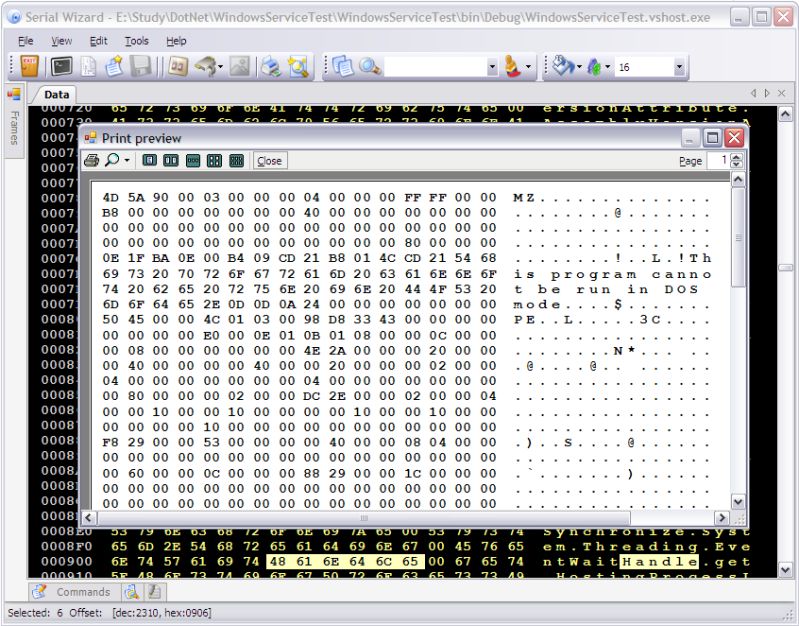Open the zoom dropdown arrow in Print preview
This screenshot has height=626, width=799.
tap(126, 161)
